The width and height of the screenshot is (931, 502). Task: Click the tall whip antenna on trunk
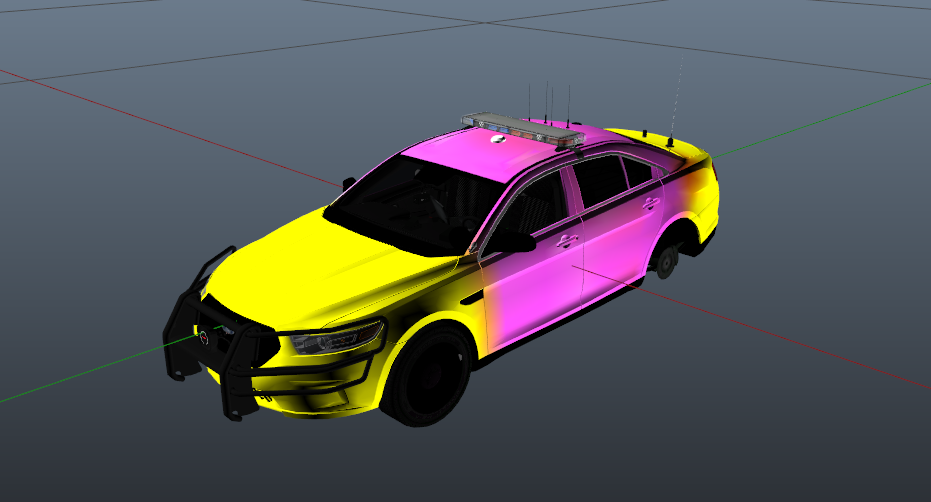(x=675, y=101)
